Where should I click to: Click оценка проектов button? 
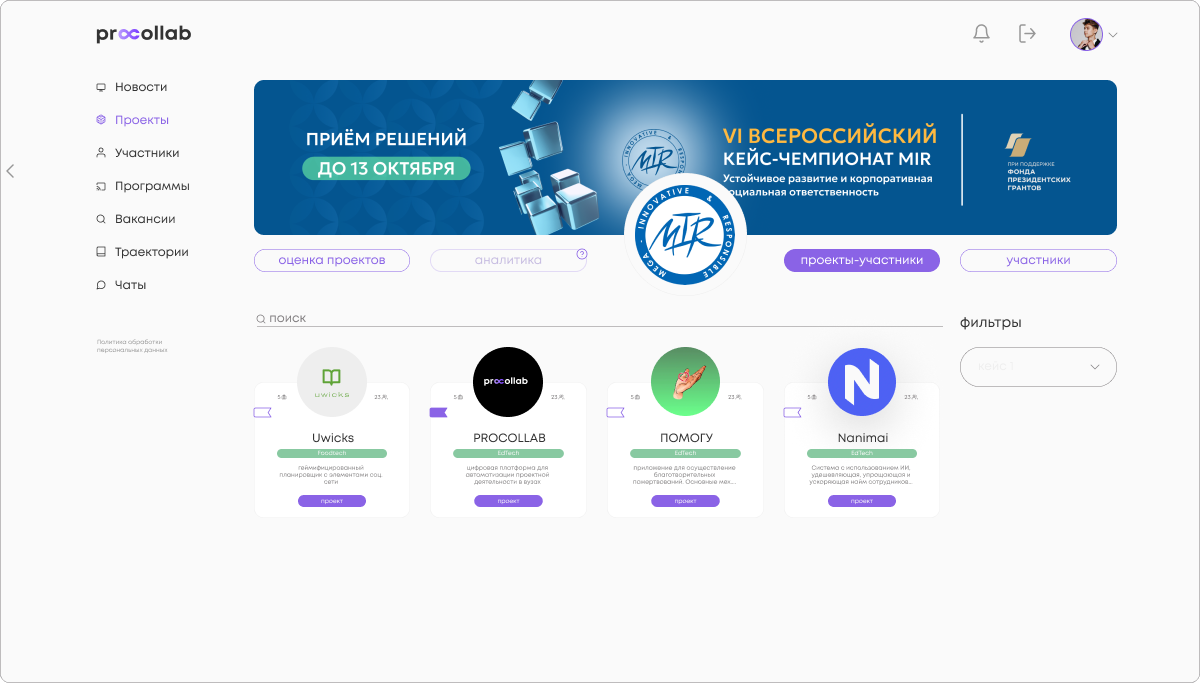[x=332, y=260]
